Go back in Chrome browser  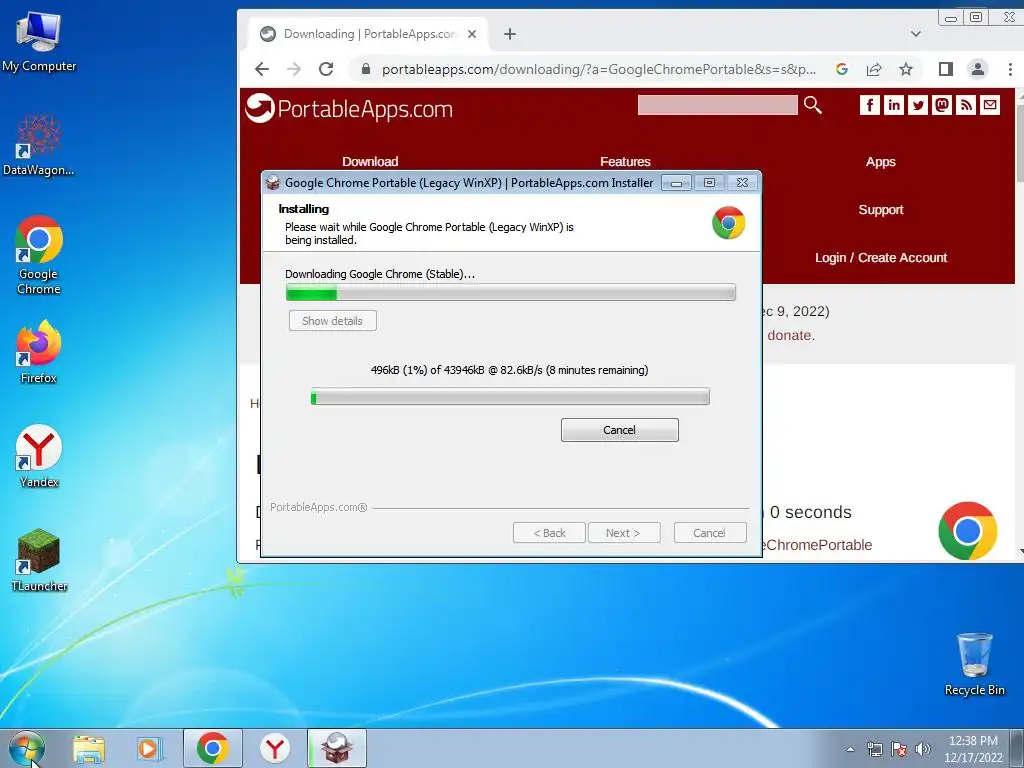[x=262, y=69]
